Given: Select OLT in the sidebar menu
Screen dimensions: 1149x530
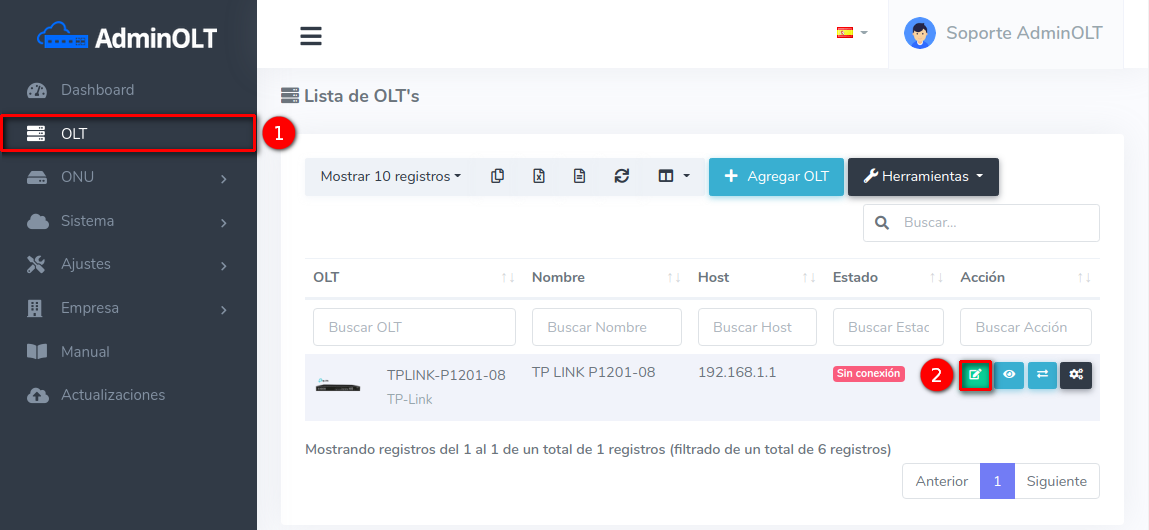Looking at the screenshot, I should click(128, 133).
